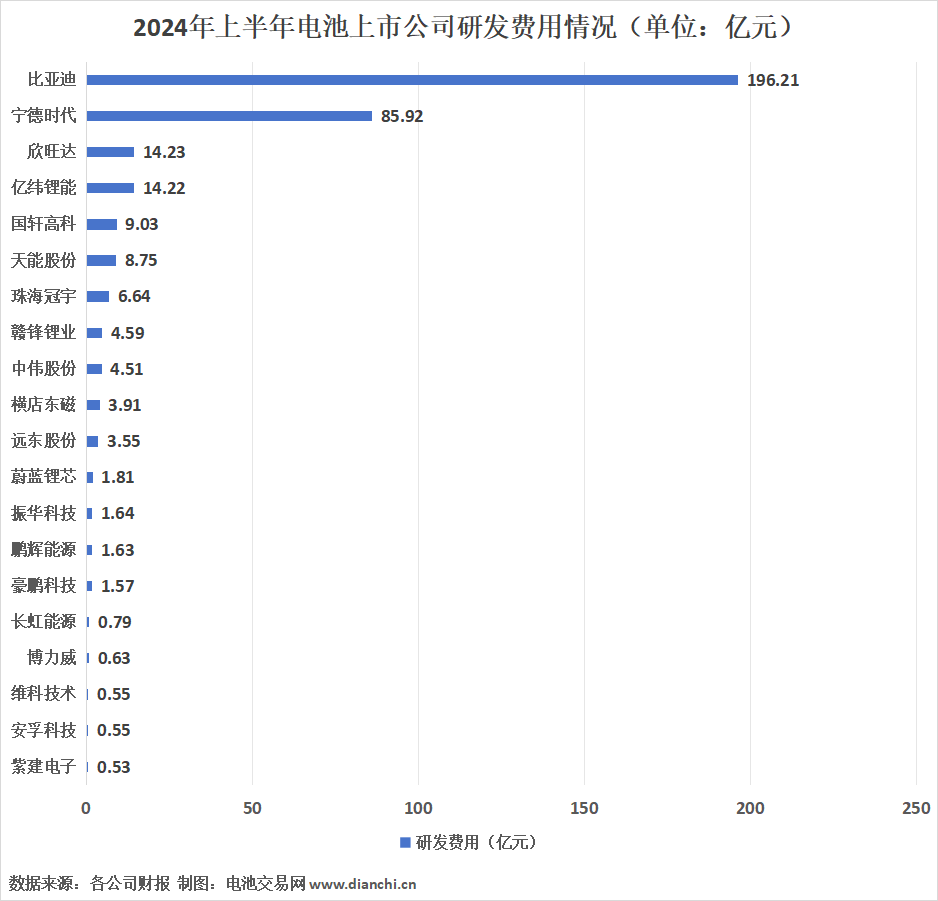Click the value label 196.21
This screenshot has width=938, height=901.
pos(773,80)
